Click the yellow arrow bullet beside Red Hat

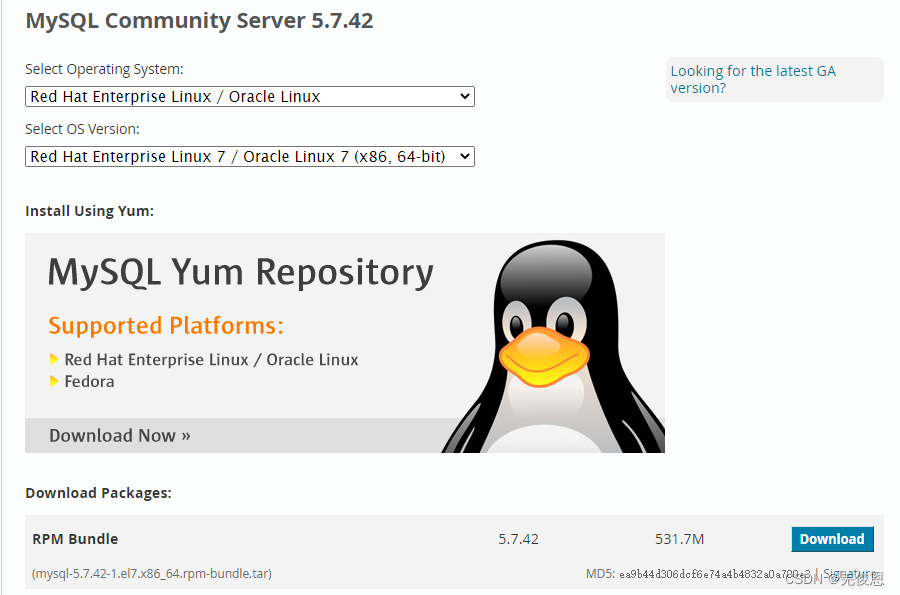(x=54, y=359)
